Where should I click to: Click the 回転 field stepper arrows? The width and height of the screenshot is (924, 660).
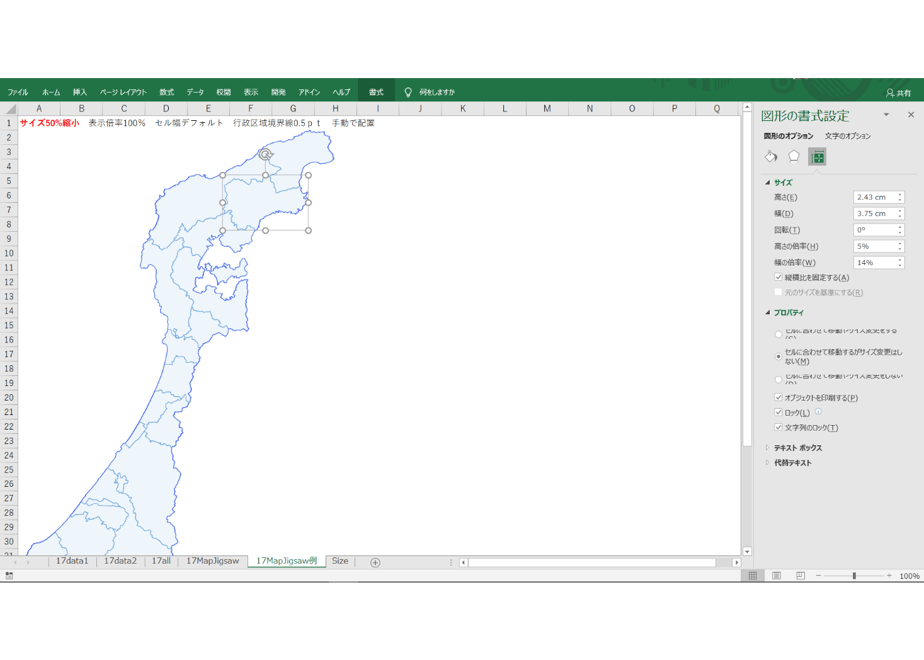coord(900,230)
